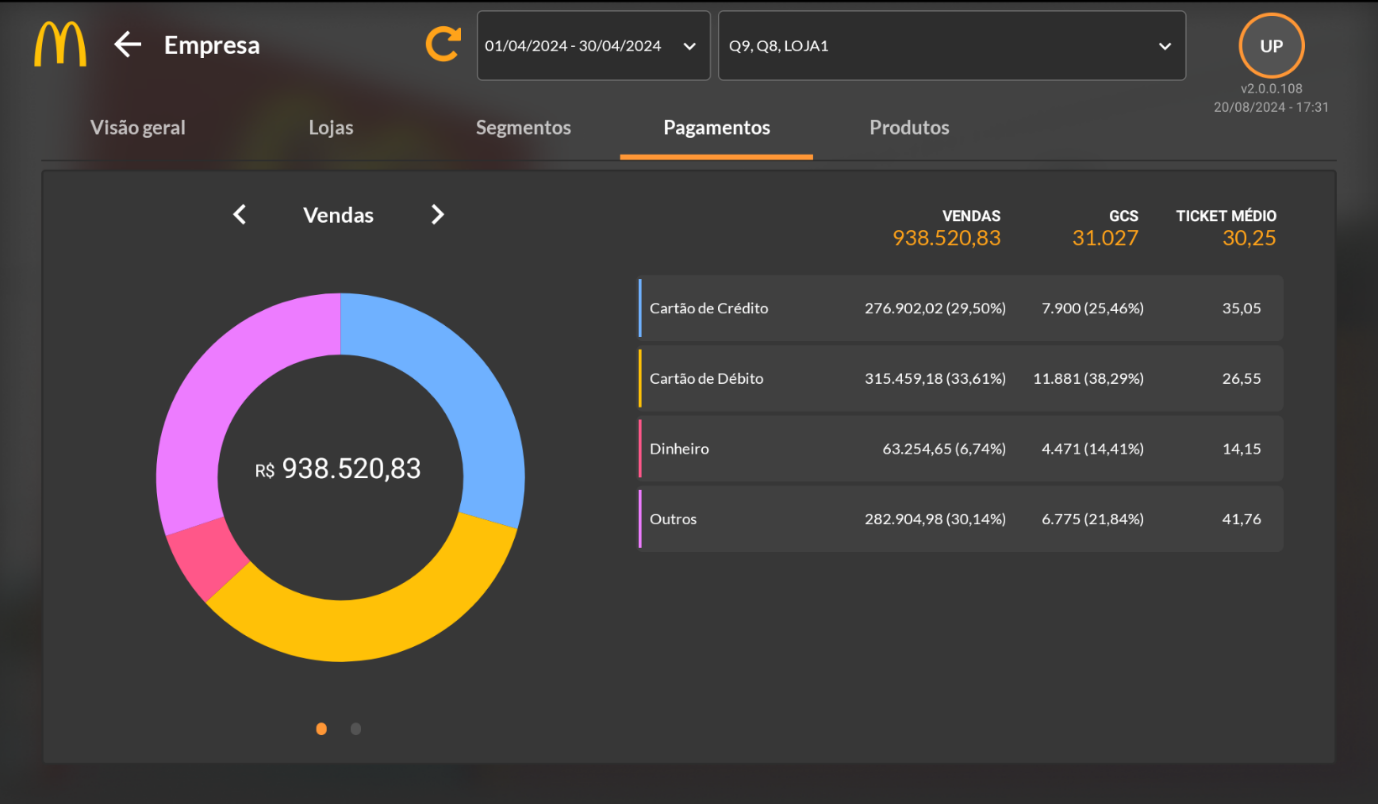This screenshot has height=804, width=1378.
Task: Click the VENDAS column header
Action: click(971, 216)
